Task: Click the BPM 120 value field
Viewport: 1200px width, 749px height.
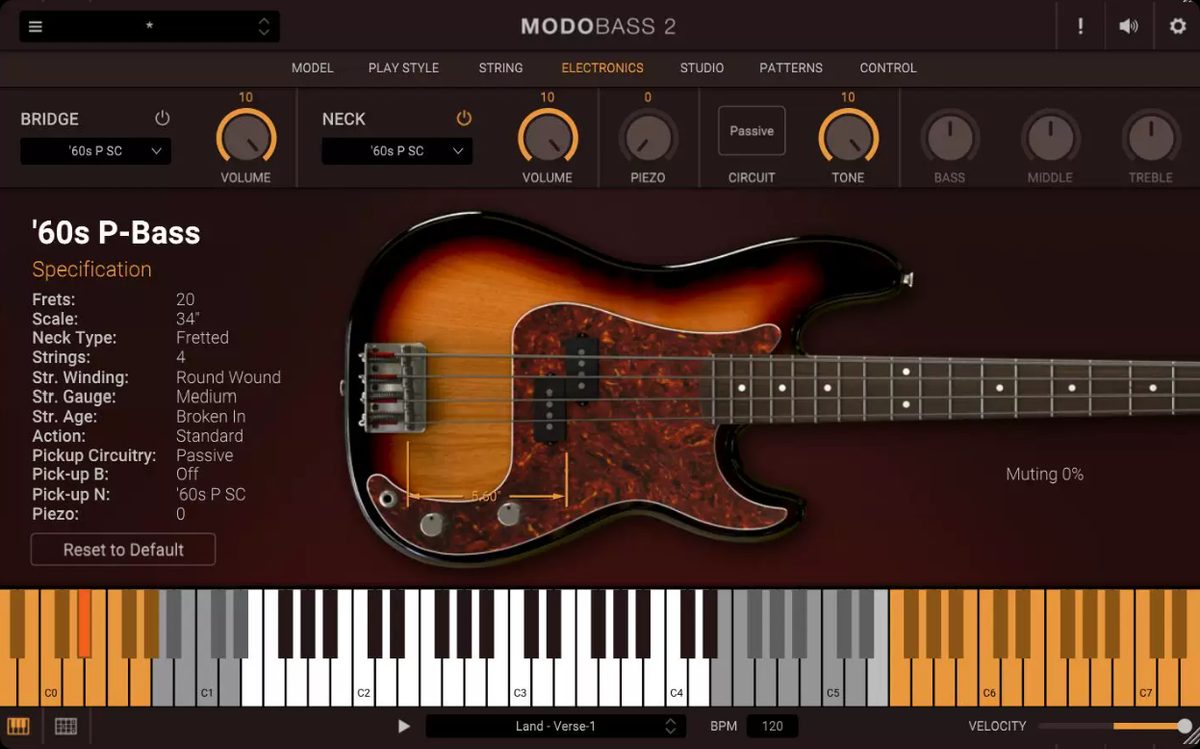Action: point(772,726)
